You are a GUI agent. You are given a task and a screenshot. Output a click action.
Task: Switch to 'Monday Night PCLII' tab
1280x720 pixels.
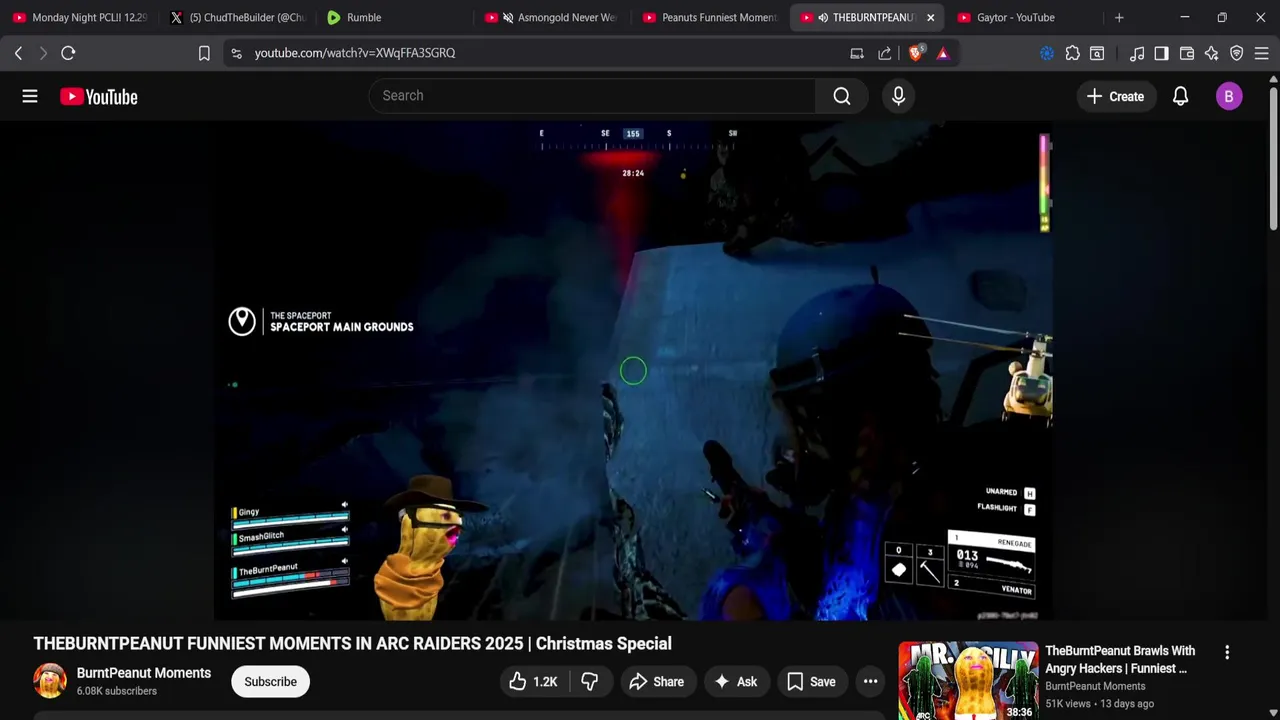tap(80, 17)
